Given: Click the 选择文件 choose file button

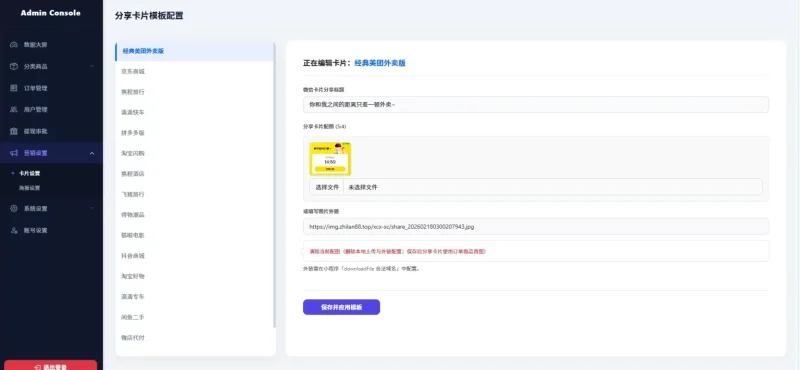Looking at the screenshot, I should coord(327,187).
